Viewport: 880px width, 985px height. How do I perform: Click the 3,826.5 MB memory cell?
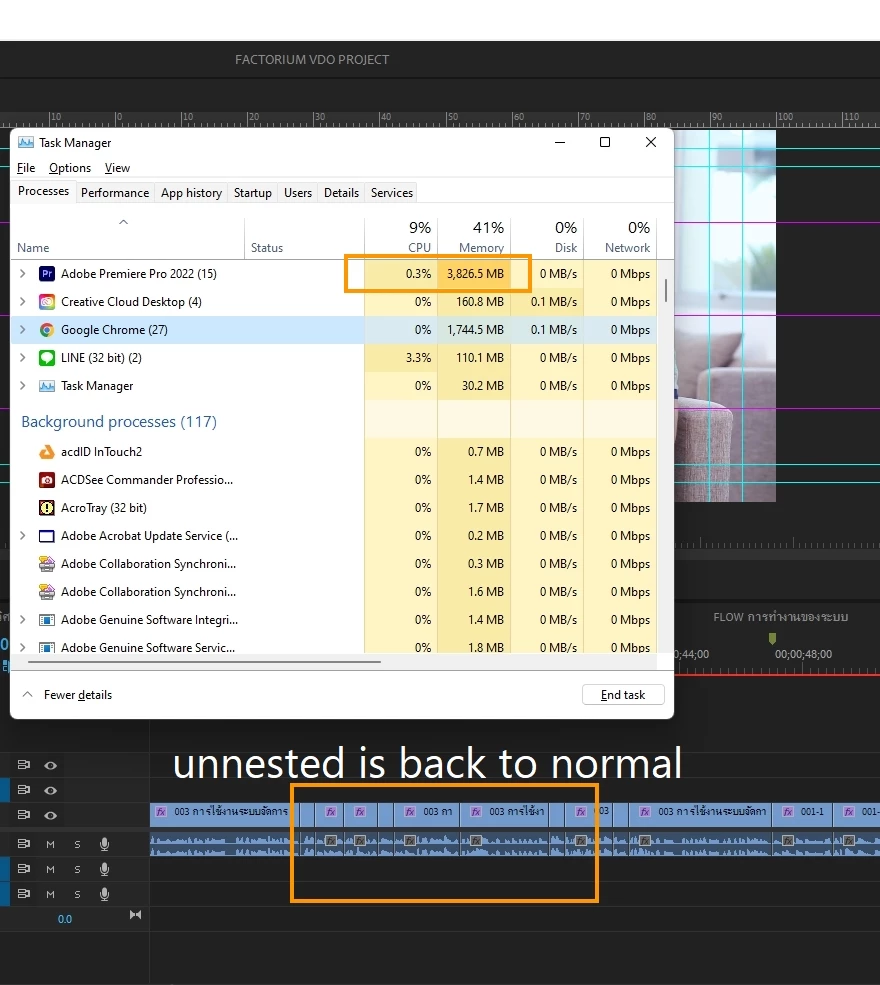[475, 274]
